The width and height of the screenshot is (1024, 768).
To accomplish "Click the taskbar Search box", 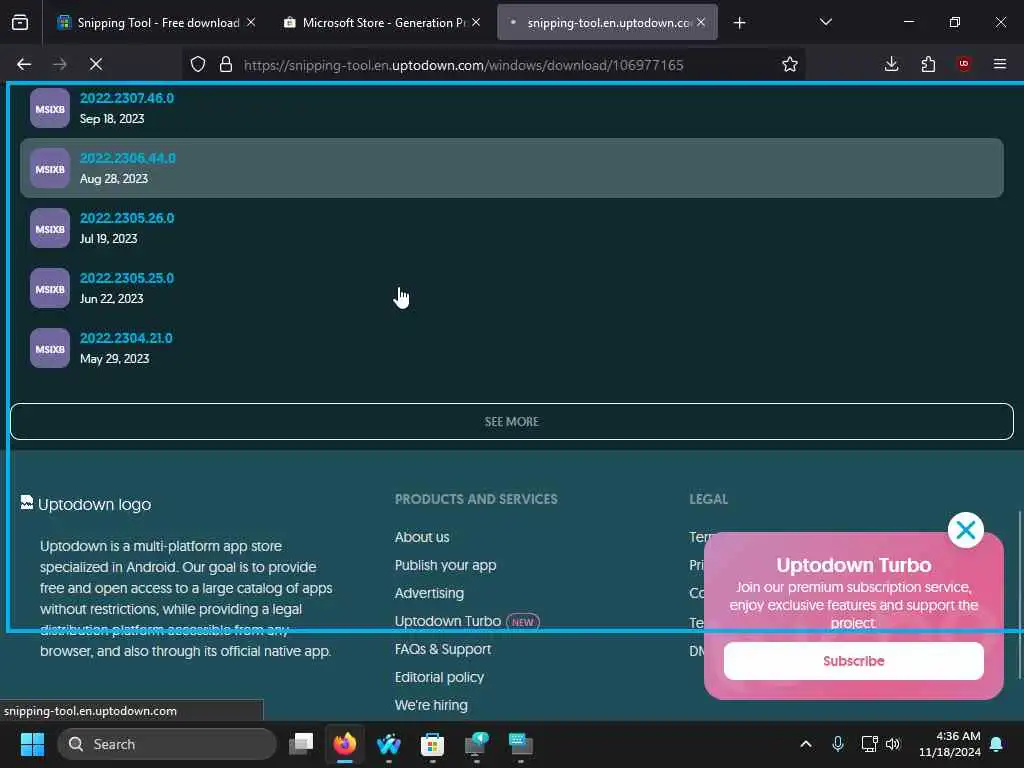I will 167,744.
